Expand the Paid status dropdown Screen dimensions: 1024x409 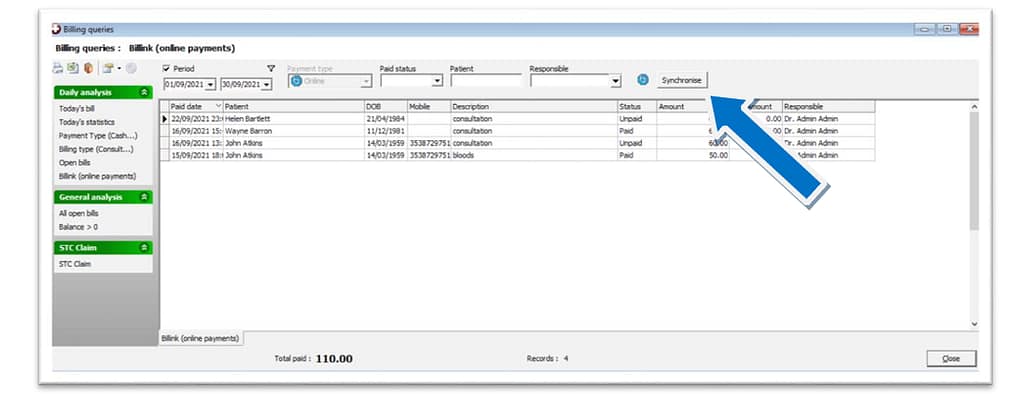point(437,81)
